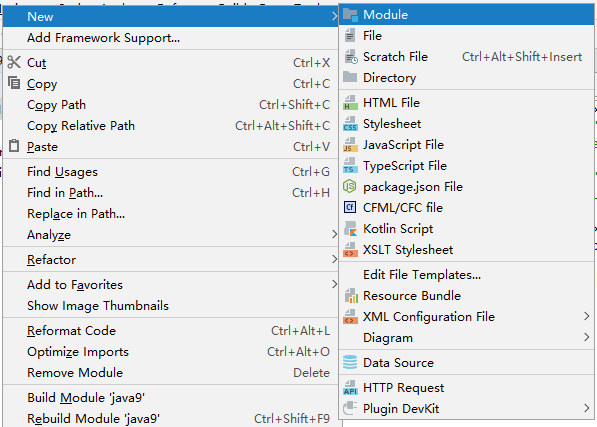Select Find Usages menu entry
Screen dimensions: 597x427
(x=170, y=172)
